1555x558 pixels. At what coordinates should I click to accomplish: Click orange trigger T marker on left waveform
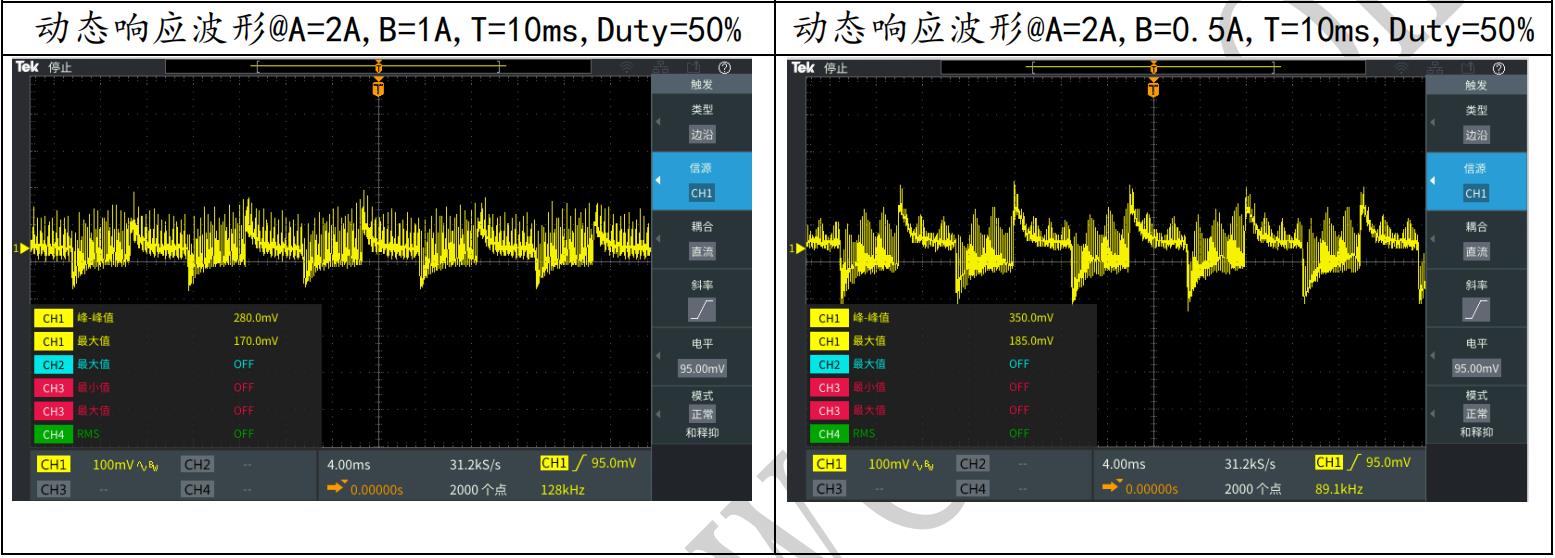point(377,89)
